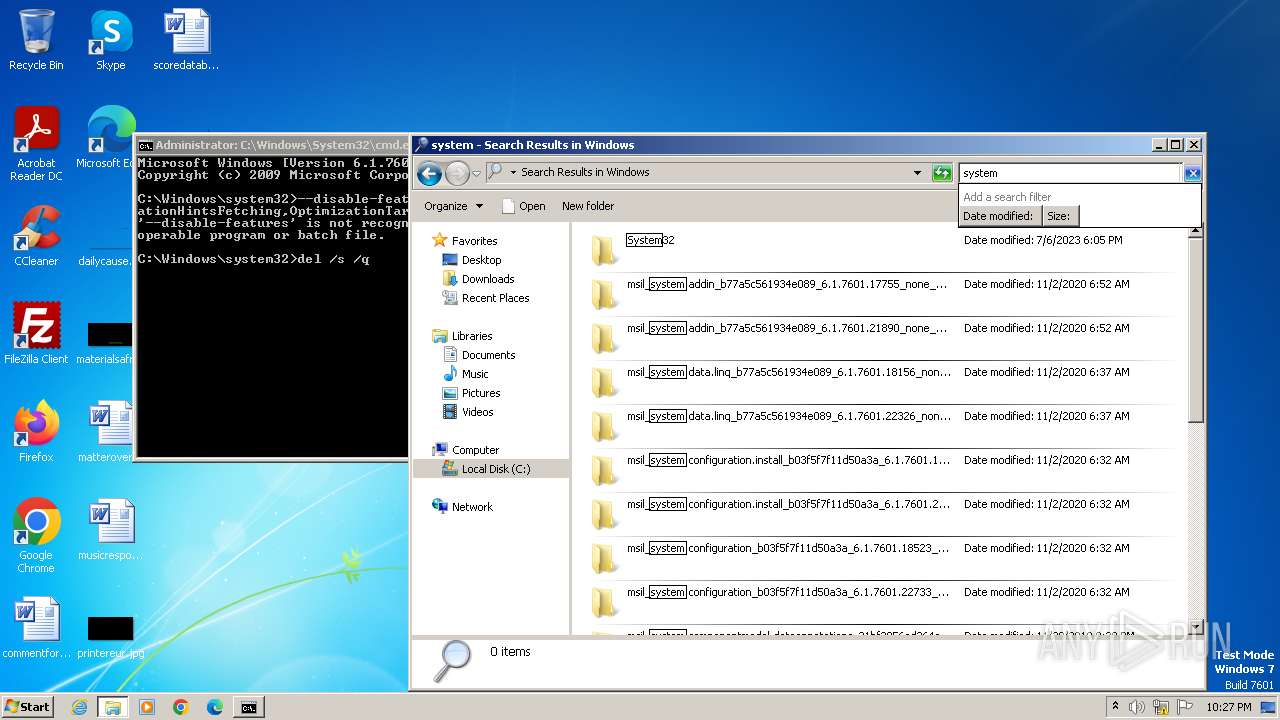This screenshot has height=720, width=1280.
Task: Select Network in the navigation pane
Action: (x=472, y=507)
